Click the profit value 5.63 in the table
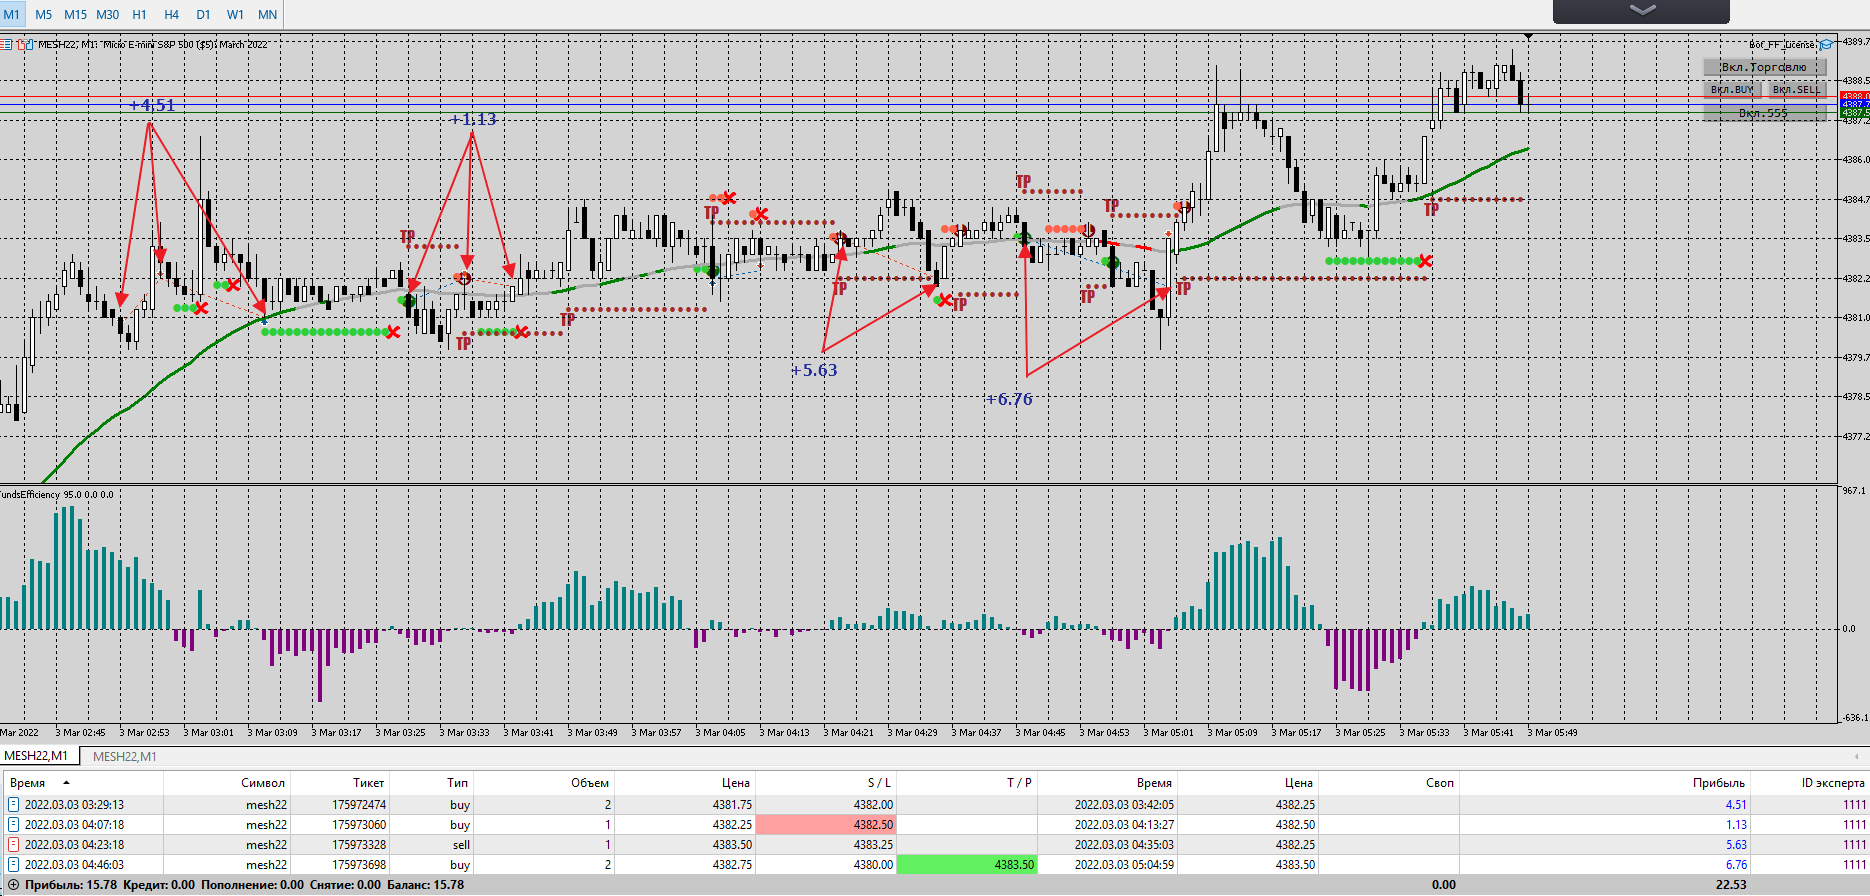Screen dimensions: 1870x896 pos(1736,845)
